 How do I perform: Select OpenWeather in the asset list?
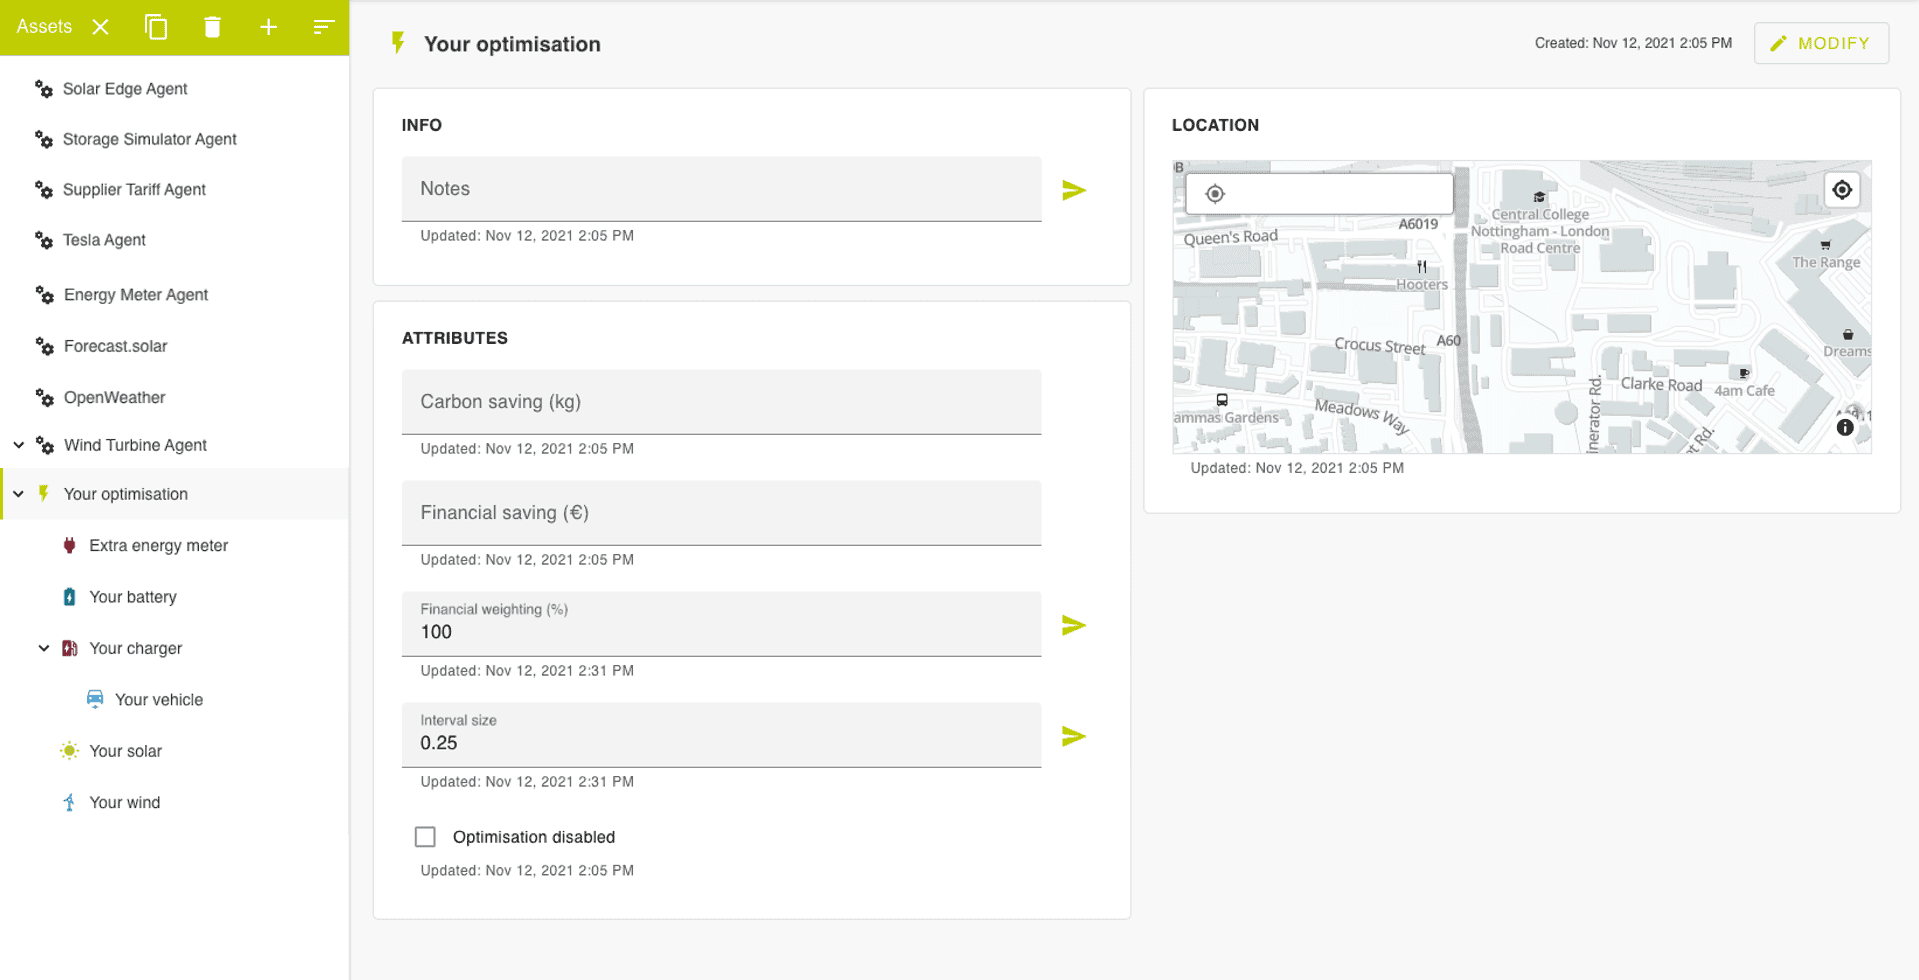[114, 397]
